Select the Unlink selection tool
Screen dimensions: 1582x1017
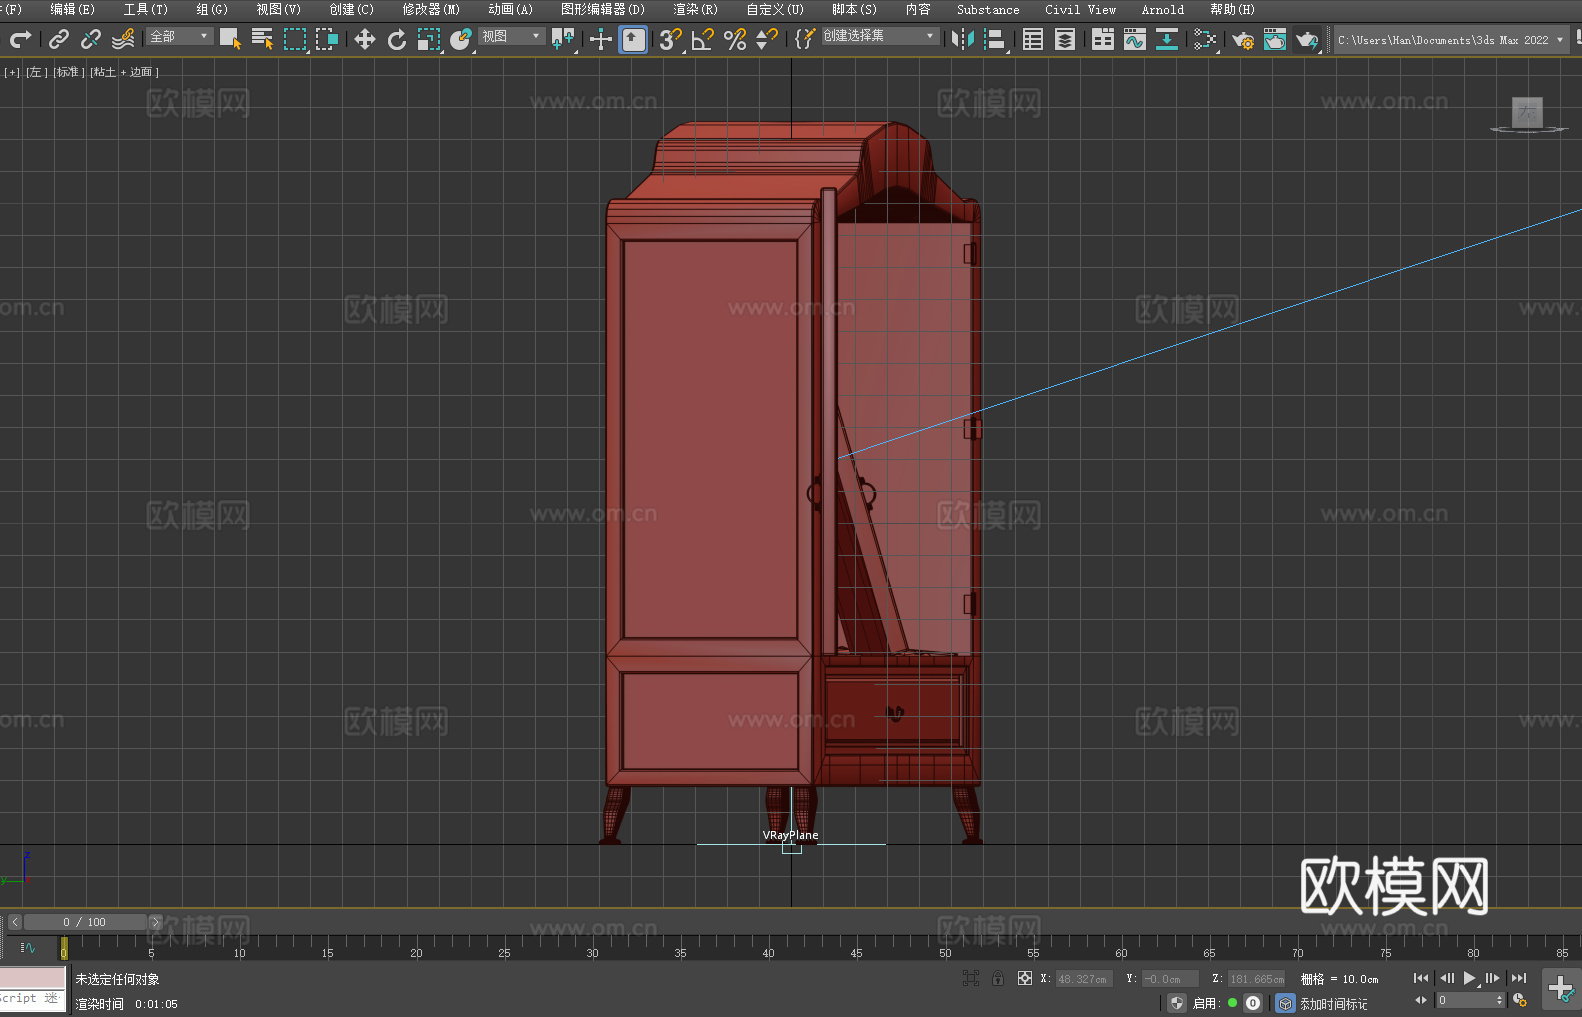tap(91, 39)
